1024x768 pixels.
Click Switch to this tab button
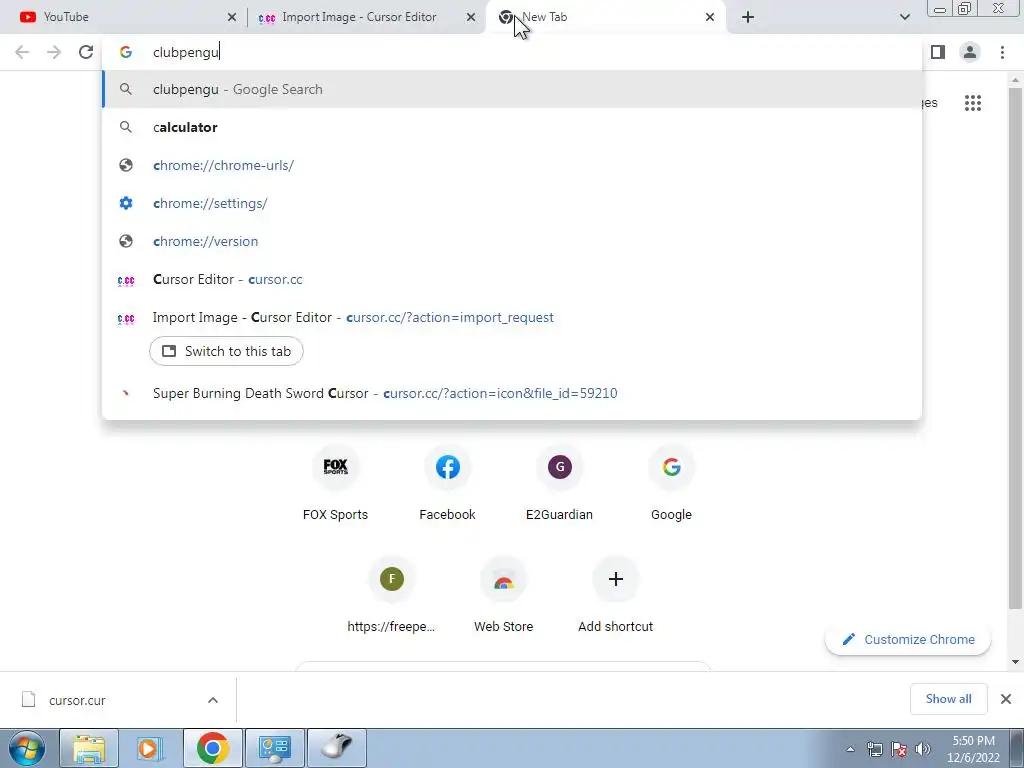(226, 351)
